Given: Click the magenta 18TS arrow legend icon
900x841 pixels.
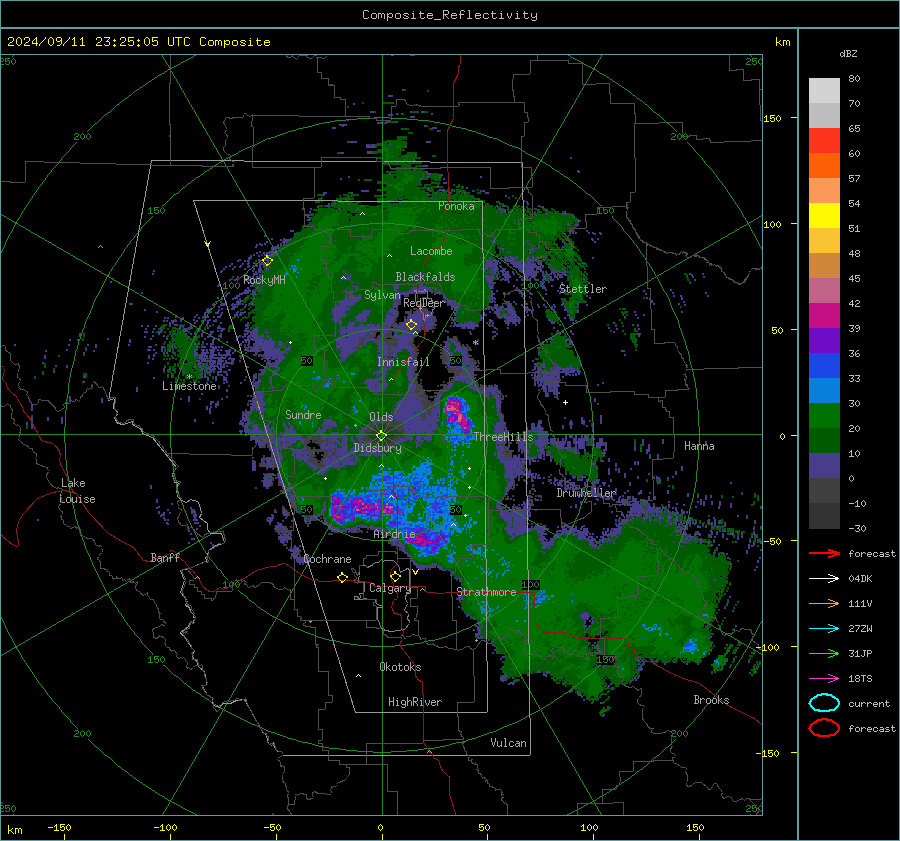Looking at the screenshot, I should 824,679.
